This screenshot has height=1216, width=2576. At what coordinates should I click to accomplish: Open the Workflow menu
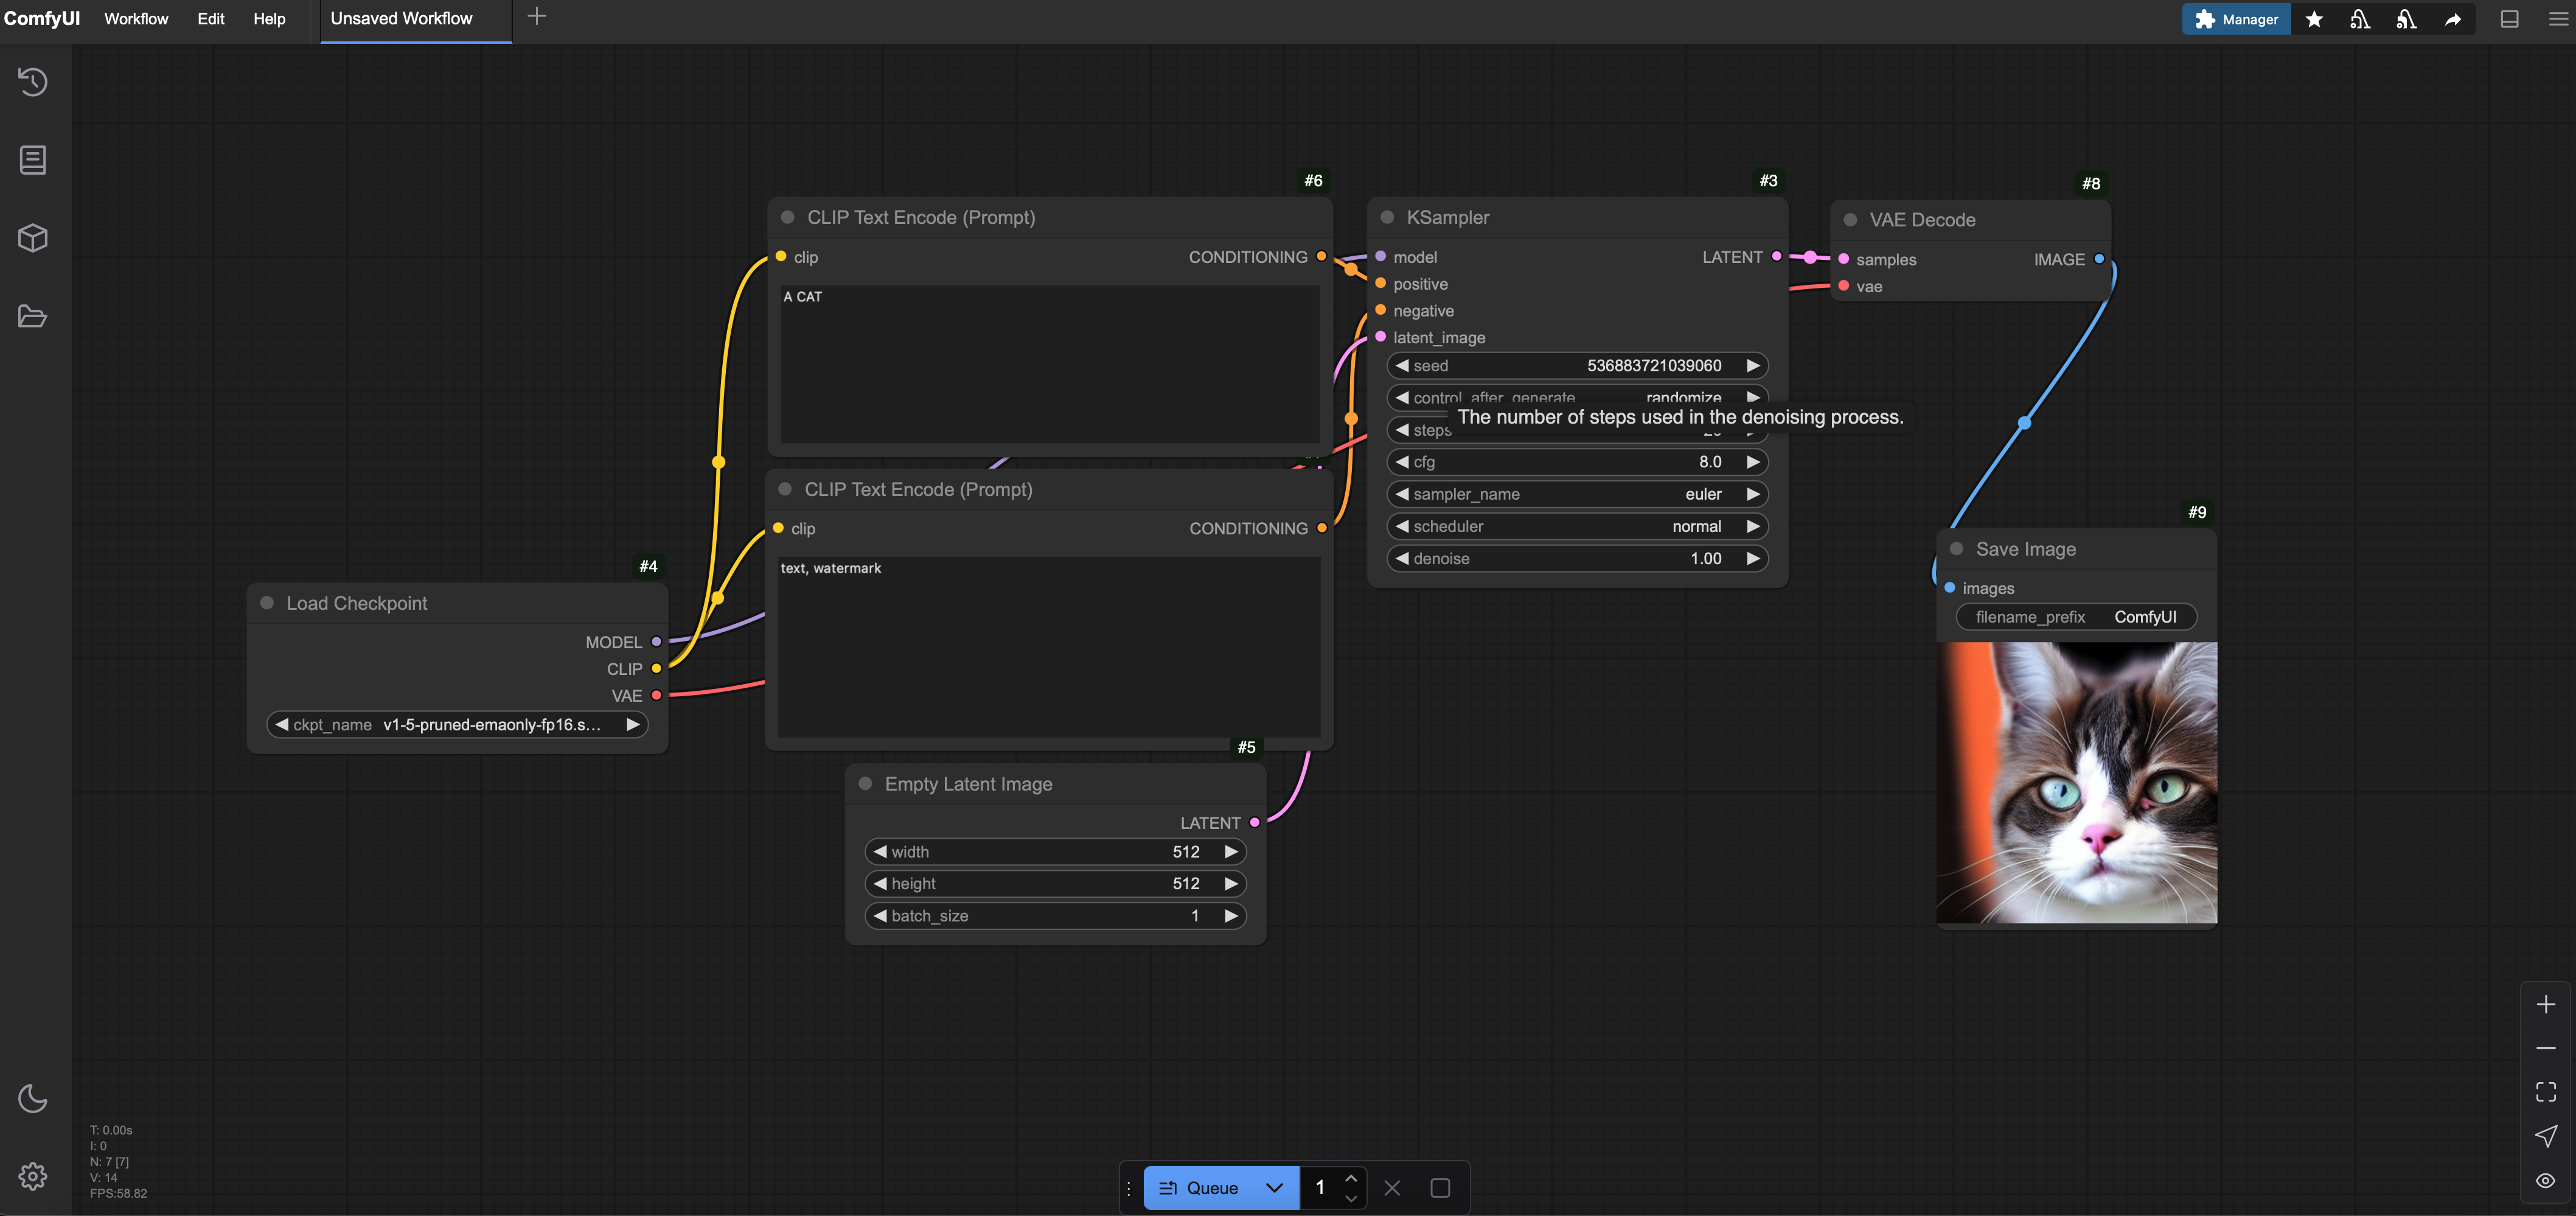coord(136,19)
